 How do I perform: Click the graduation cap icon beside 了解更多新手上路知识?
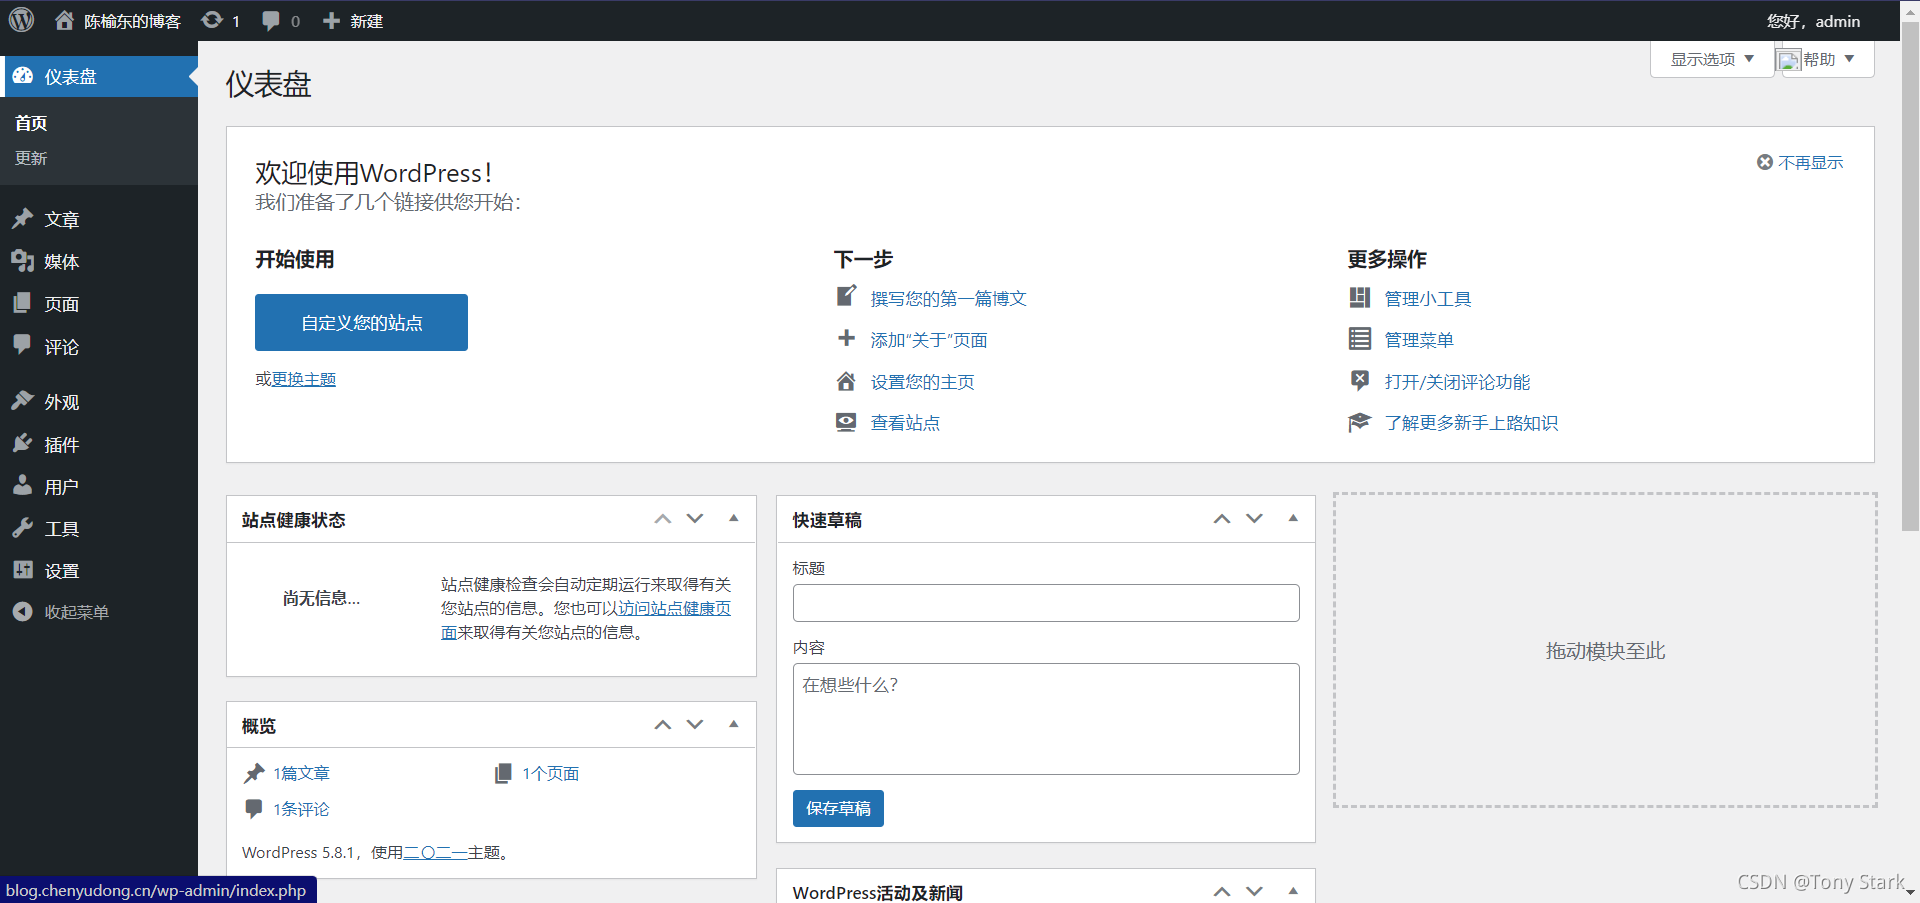pyautogui.click(x=1360, y=422)
